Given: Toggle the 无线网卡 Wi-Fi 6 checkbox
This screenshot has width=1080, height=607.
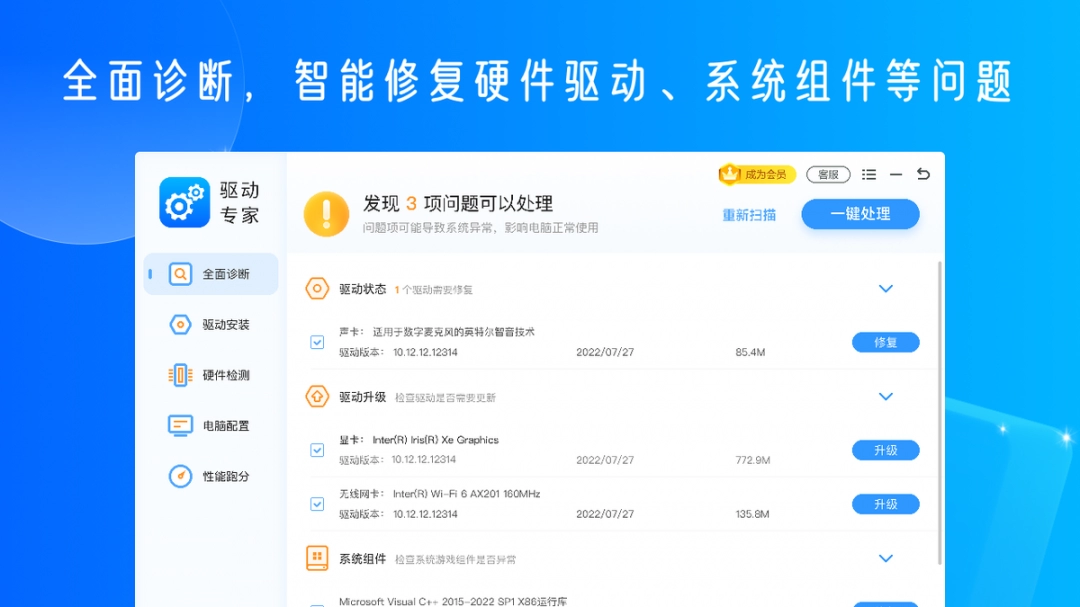Looking at the screenshot, I should pyautogui.click(x=317, y=504).
